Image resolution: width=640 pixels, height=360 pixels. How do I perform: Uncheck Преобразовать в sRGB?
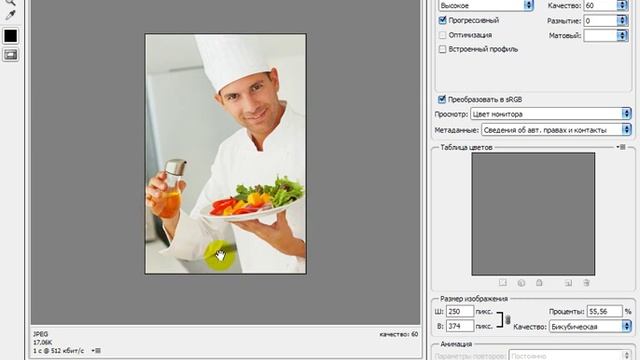(x=442, y=99)
